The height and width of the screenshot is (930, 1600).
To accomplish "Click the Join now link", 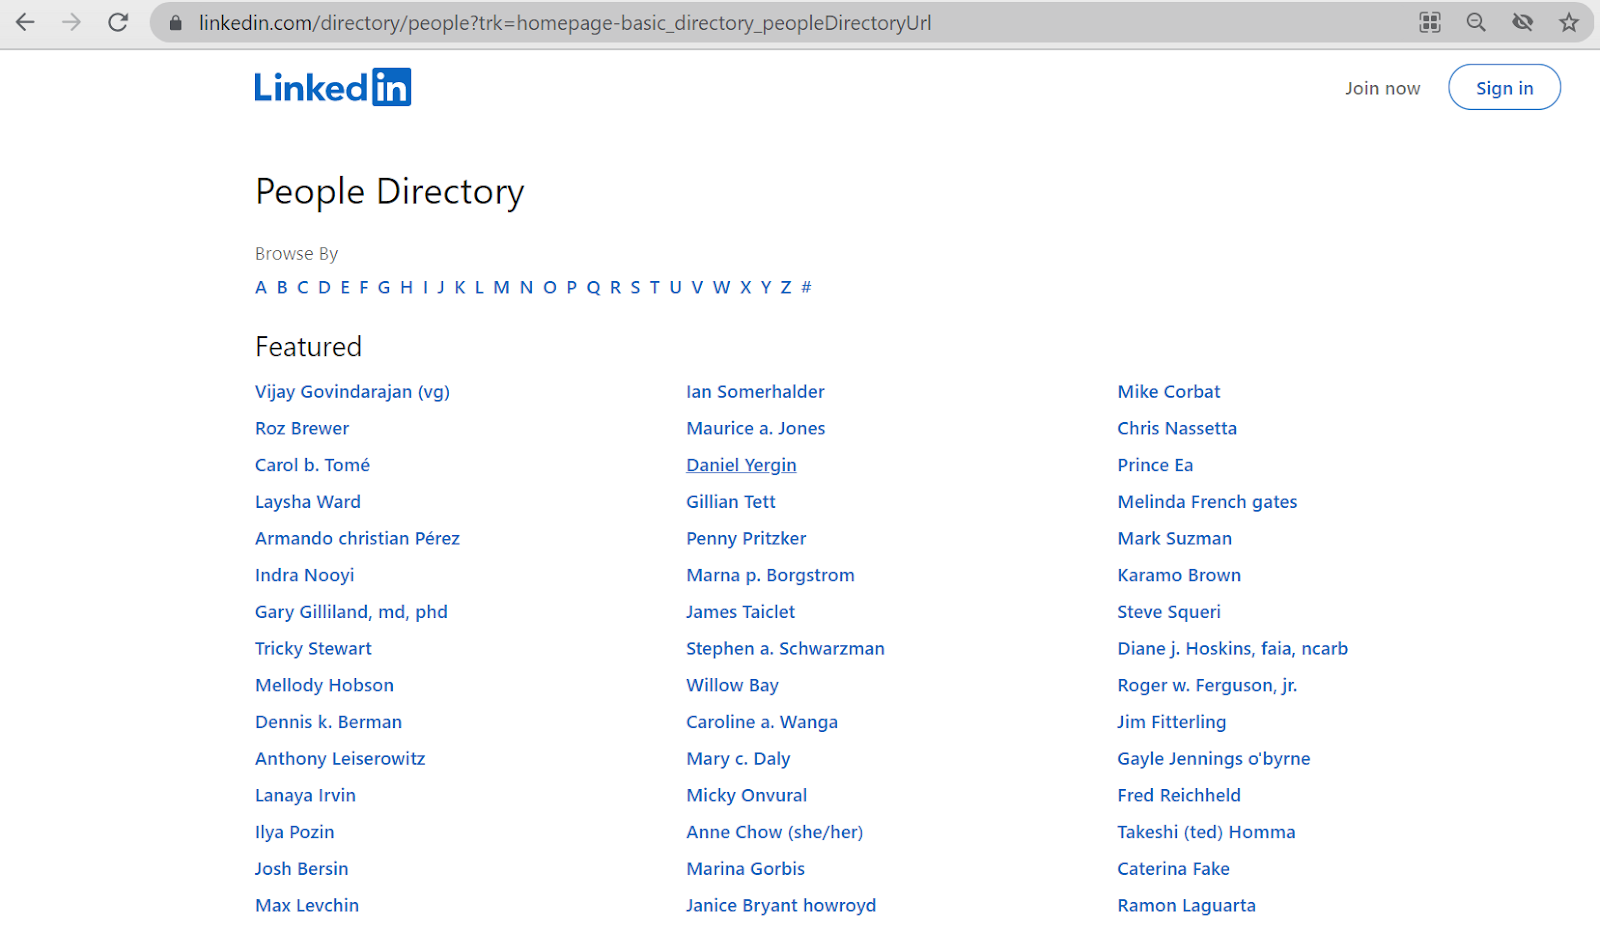I will 1382,88.
